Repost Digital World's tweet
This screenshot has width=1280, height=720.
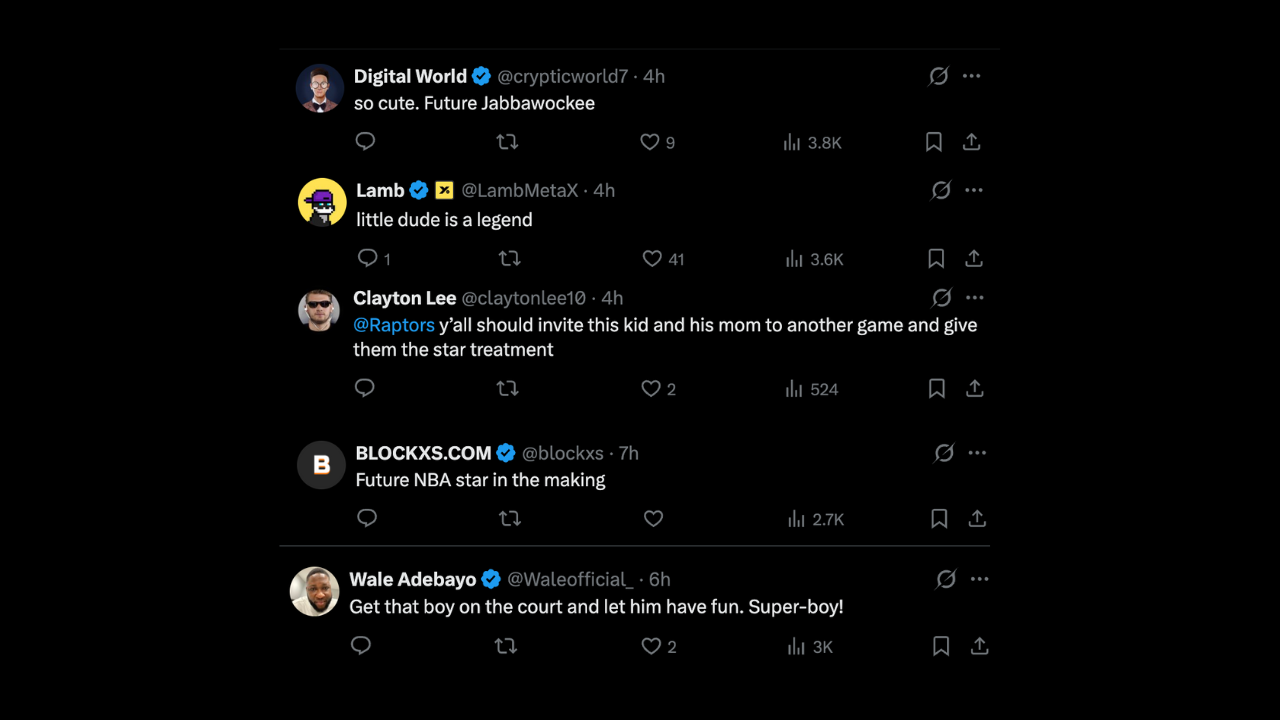507,142
